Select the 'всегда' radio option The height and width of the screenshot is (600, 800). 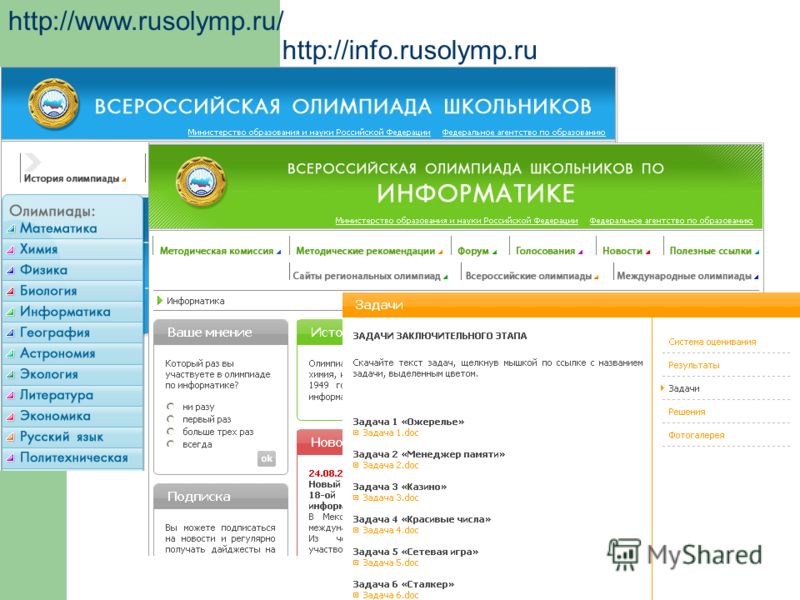170,444
